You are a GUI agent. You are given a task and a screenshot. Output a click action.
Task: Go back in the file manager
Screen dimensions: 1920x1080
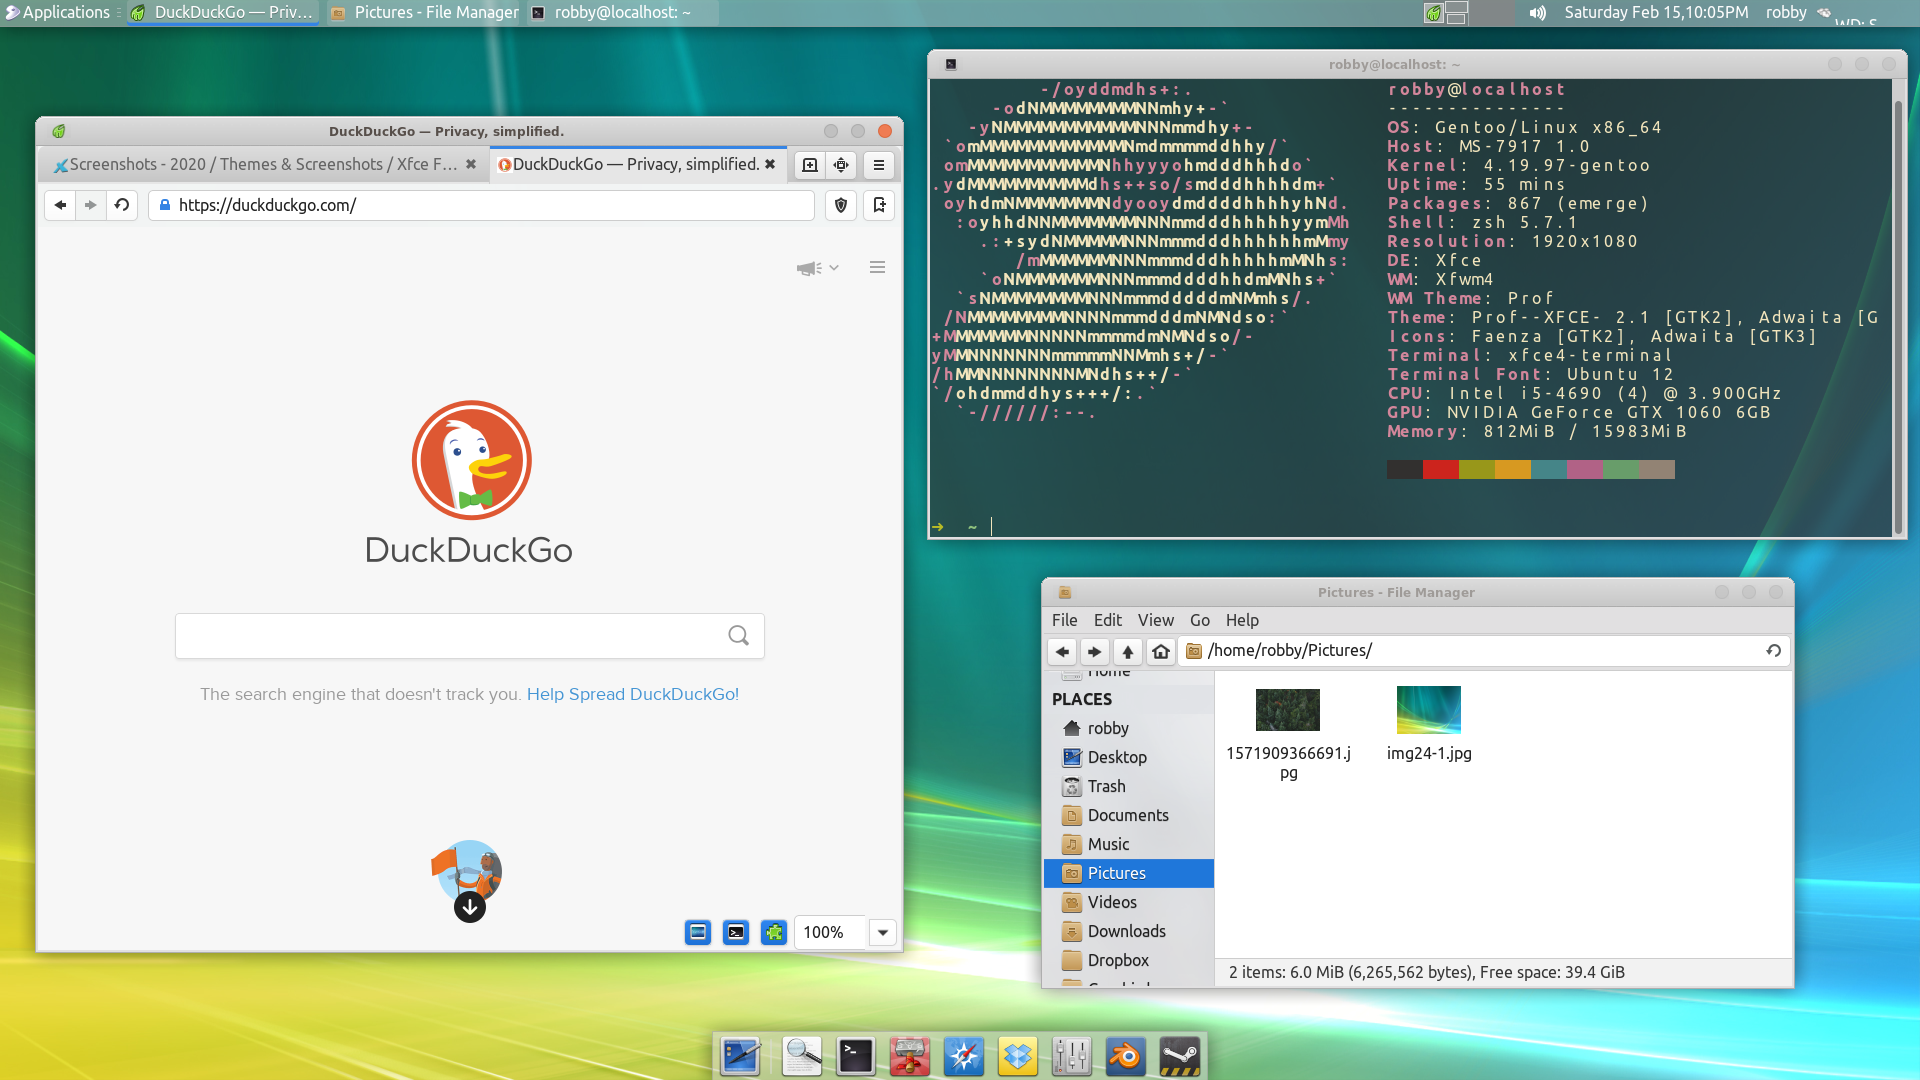pyautogui.click(x=1062, y=651)
